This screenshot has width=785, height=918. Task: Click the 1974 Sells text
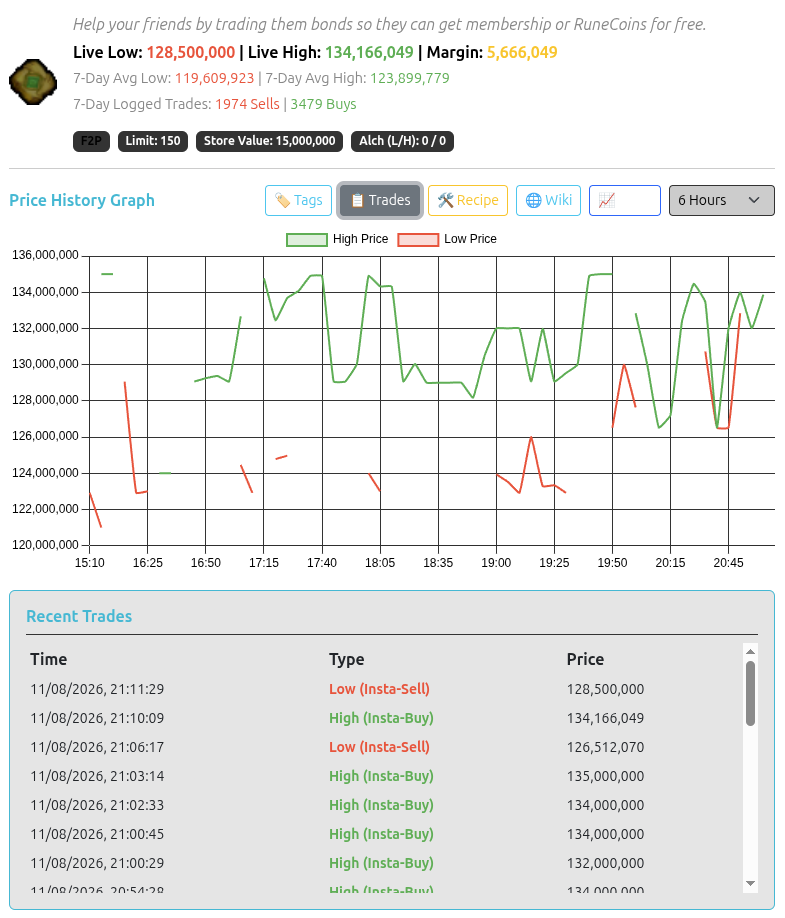248,104
